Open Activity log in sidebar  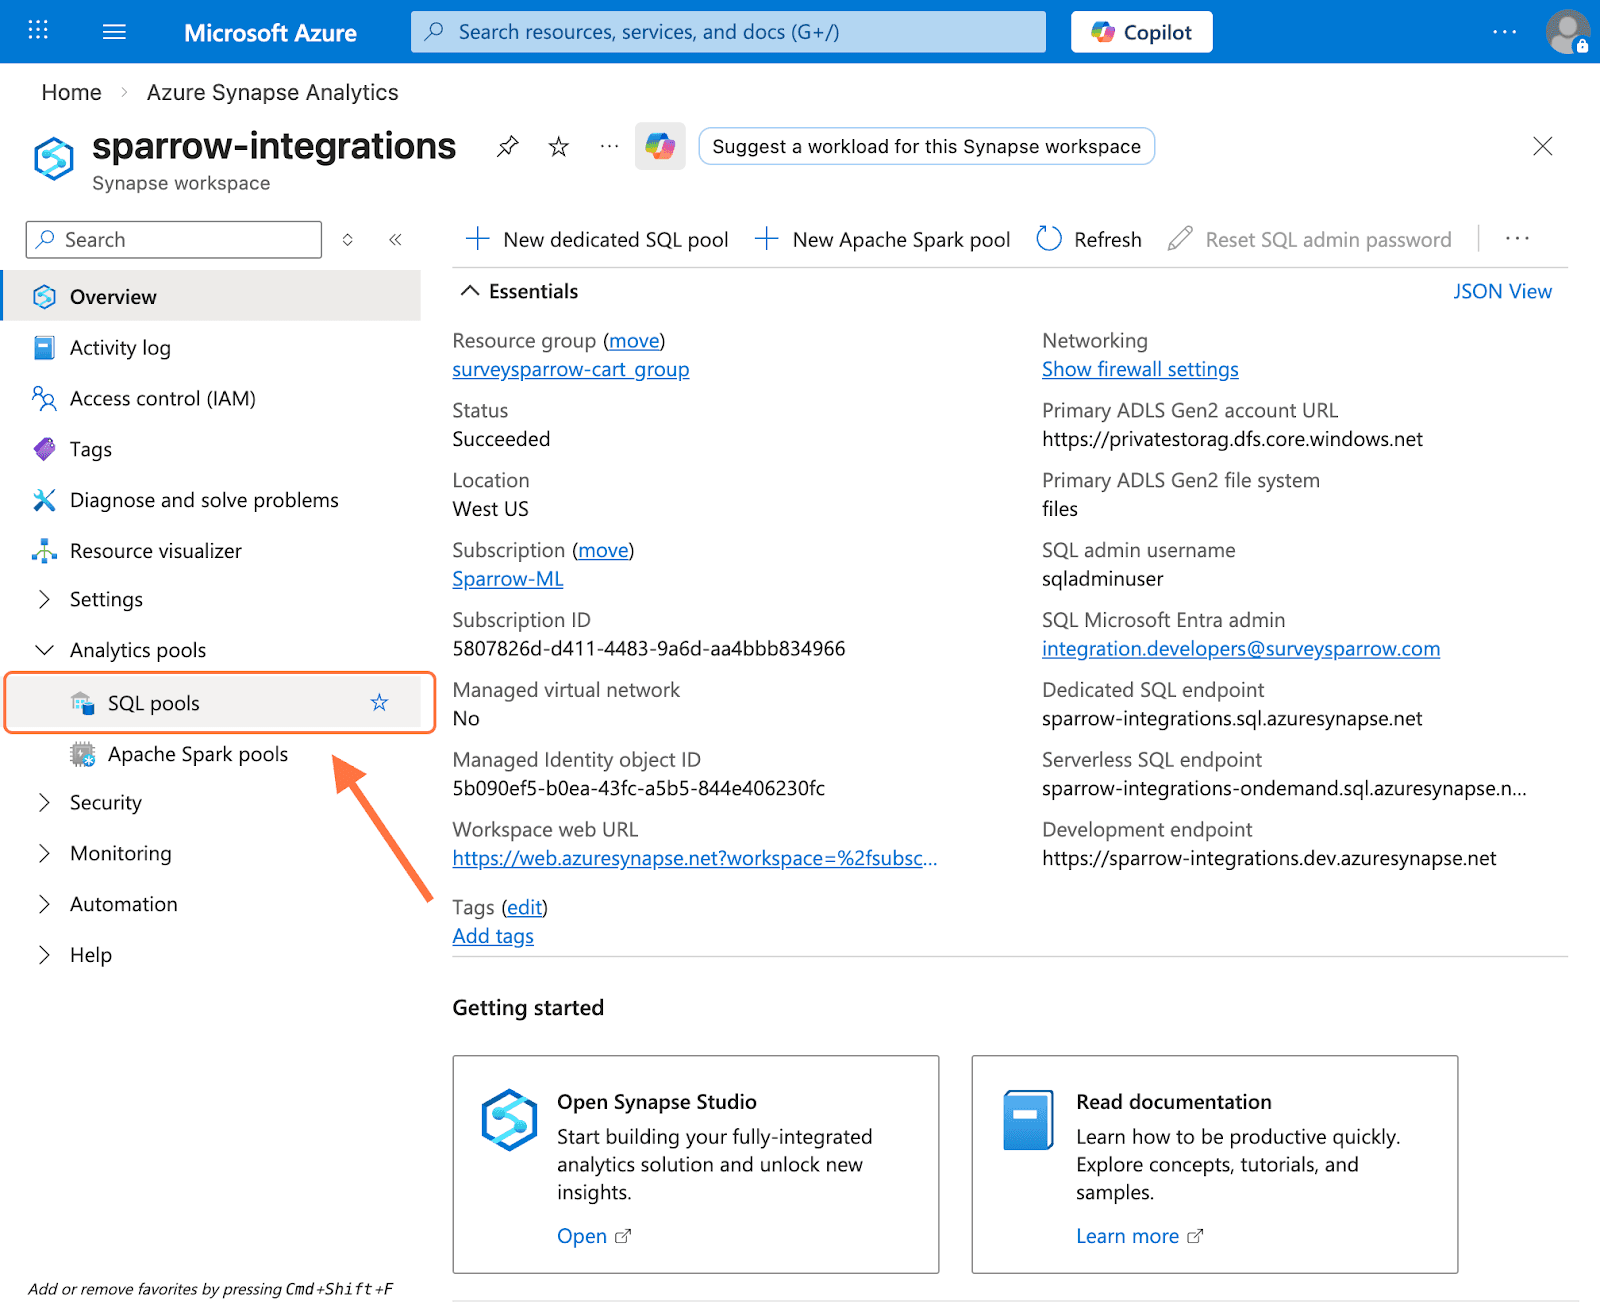[x=120, y=348]
